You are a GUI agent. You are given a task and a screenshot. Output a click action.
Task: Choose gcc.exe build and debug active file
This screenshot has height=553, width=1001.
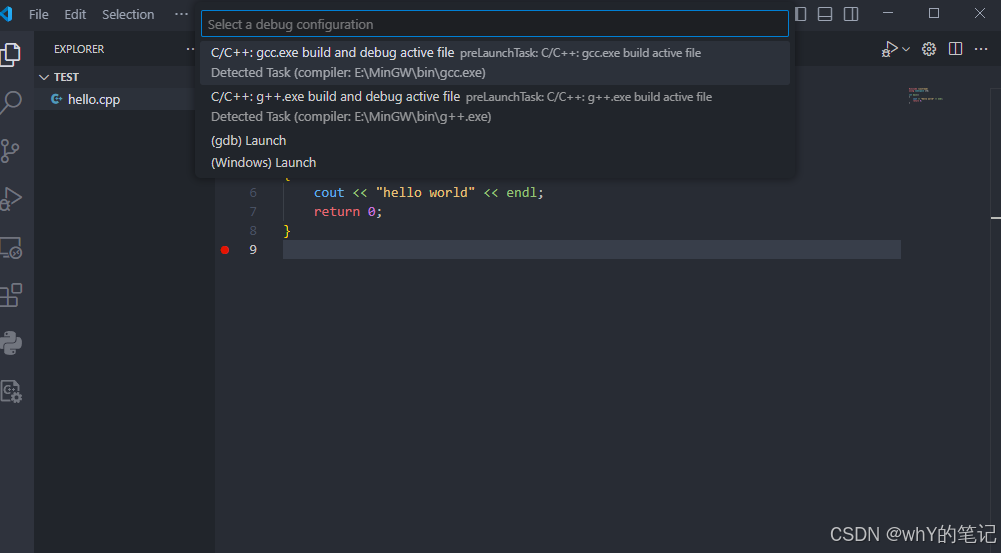[x=495, y=63]
